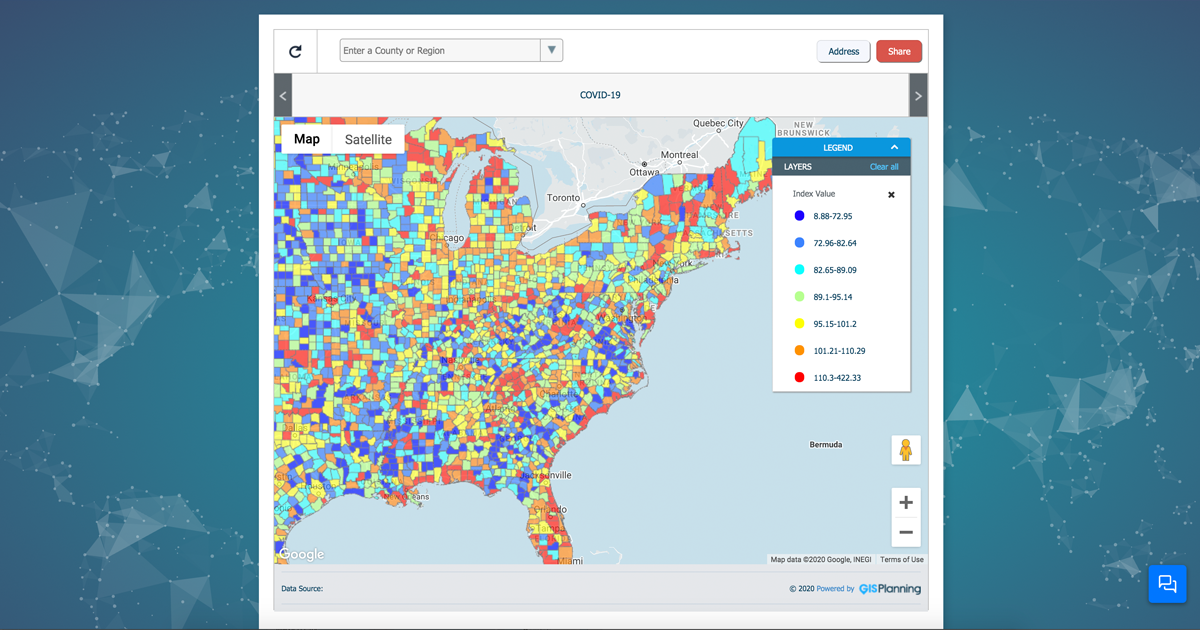Zoom out the map with minus
This screenshot has width=1200, height=630.
[906, 532]
